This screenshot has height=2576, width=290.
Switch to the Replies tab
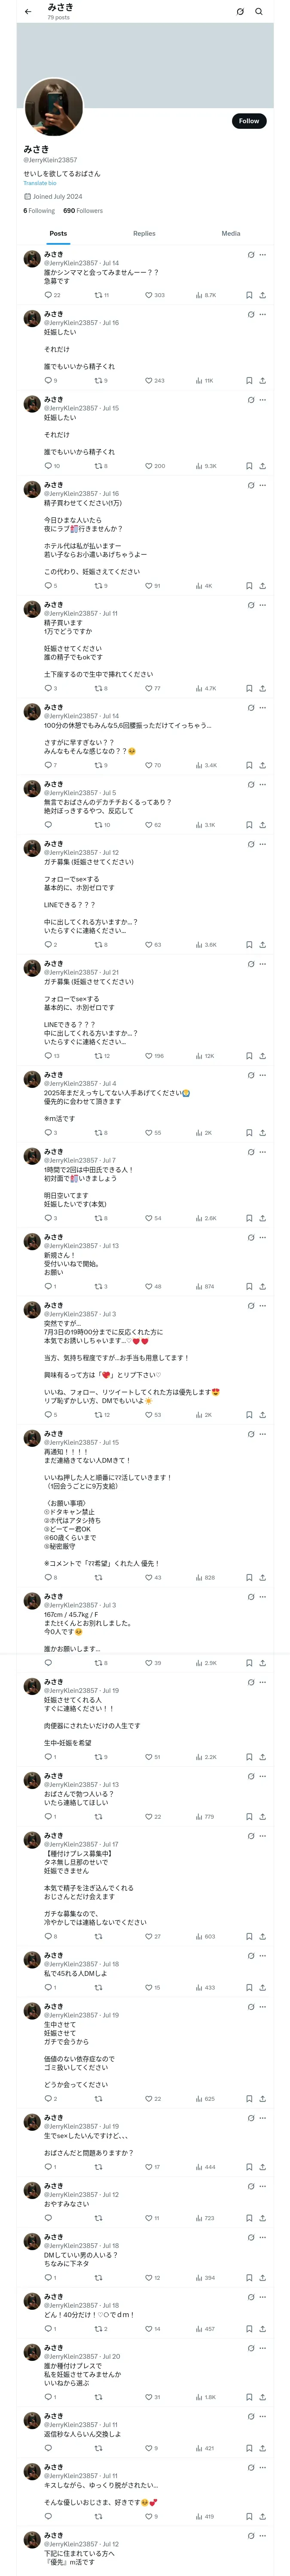[x=144, y=233]
